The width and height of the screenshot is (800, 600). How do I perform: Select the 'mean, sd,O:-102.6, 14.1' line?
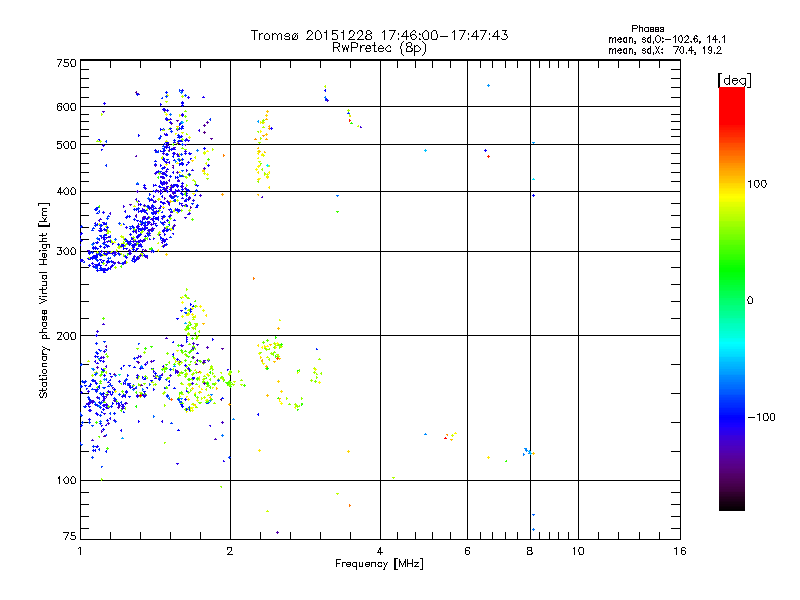pos(667,39)
